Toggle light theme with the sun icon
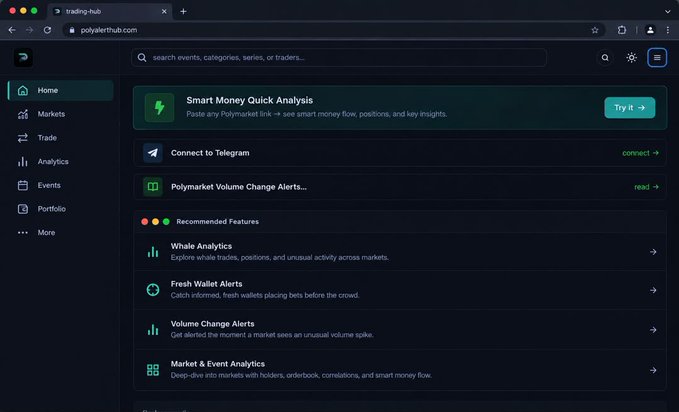This screenshot has height=412, width=679. (x=631, y=58)
